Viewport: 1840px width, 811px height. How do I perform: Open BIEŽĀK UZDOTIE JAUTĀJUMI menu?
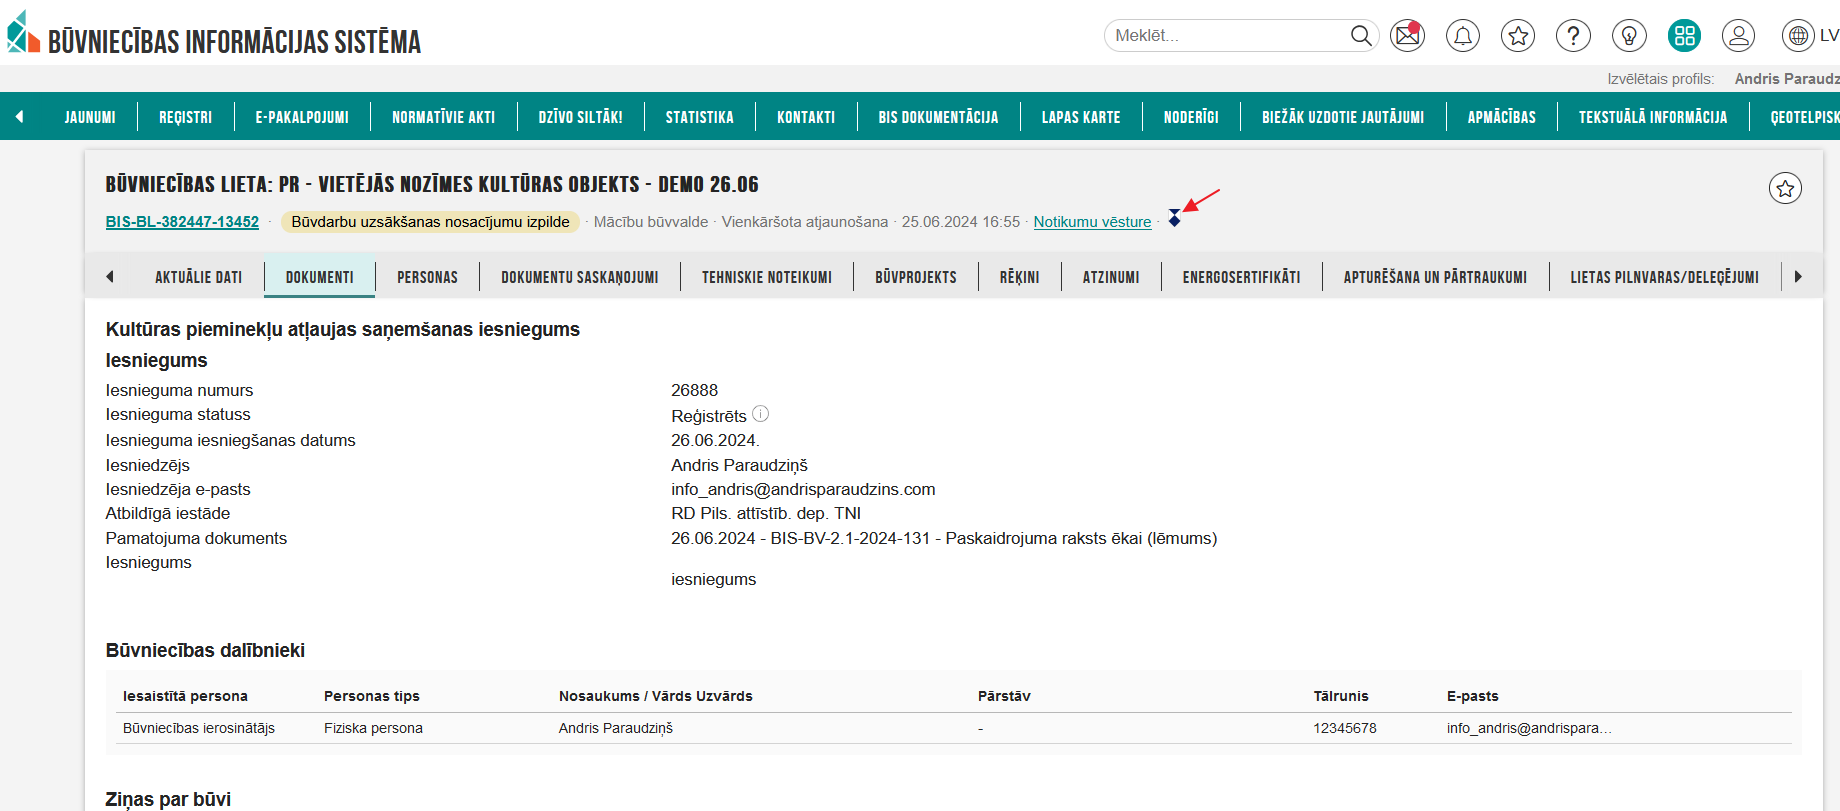coord(1343,117)
